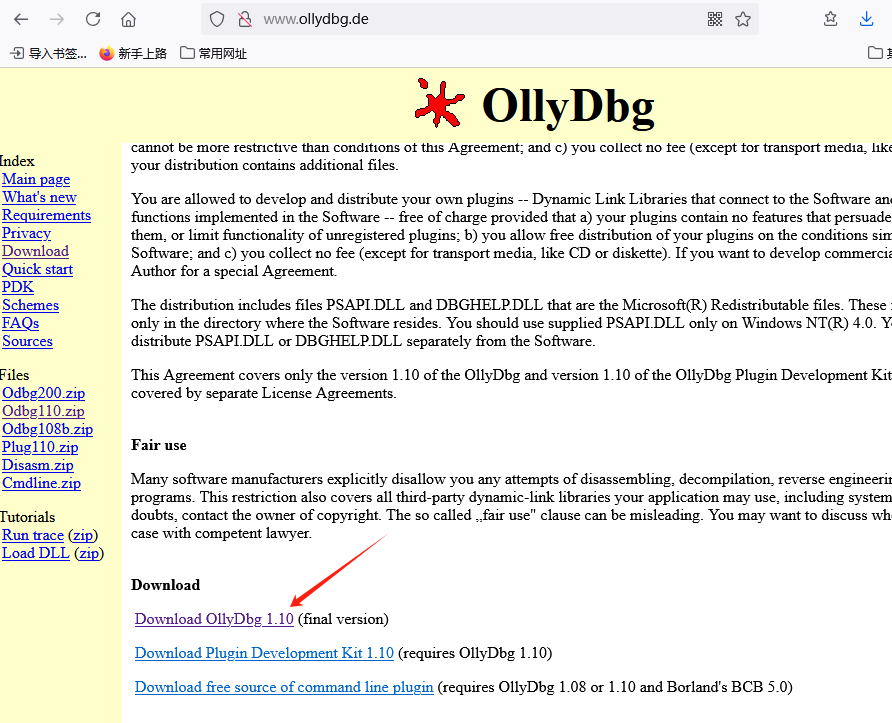Go to the browser home icon
The width and height of the screenshot is (892, 723).
click(129, 19)
